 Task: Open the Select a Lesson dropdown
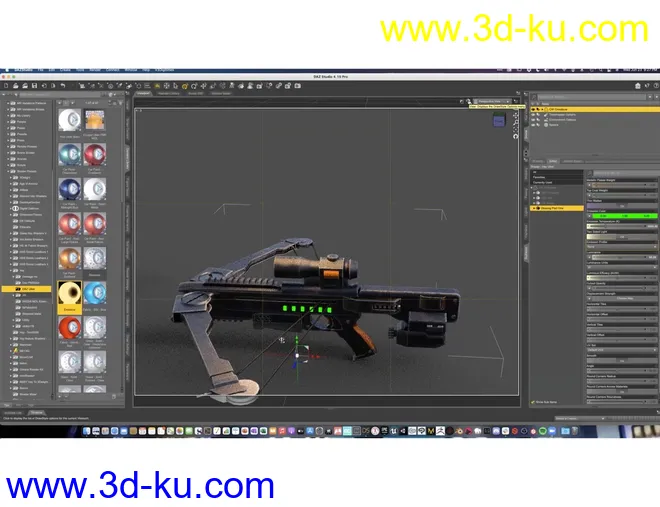pos(580,419)
